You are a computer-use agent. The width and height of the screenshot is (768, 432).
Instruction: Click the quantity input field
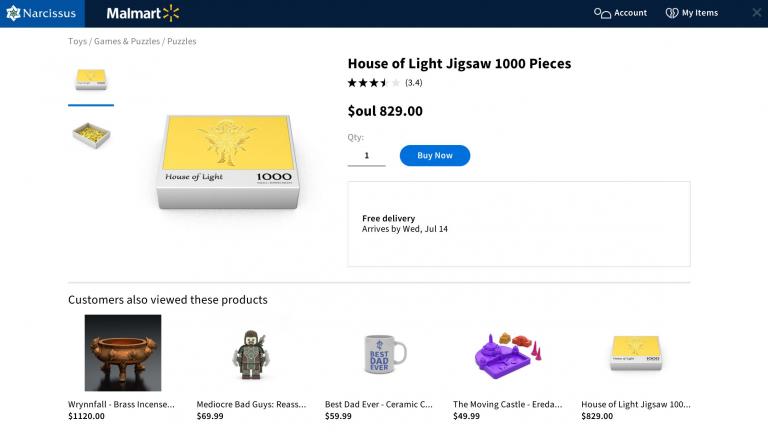point(366,156)
